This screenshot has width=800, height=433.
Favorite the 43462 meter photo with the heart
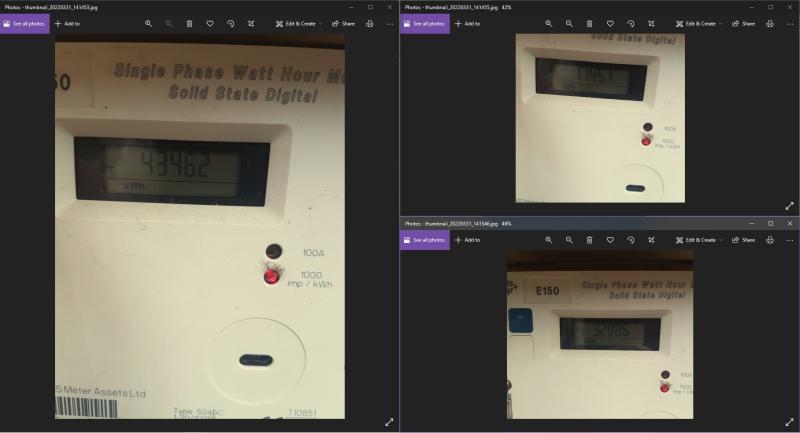210,24
